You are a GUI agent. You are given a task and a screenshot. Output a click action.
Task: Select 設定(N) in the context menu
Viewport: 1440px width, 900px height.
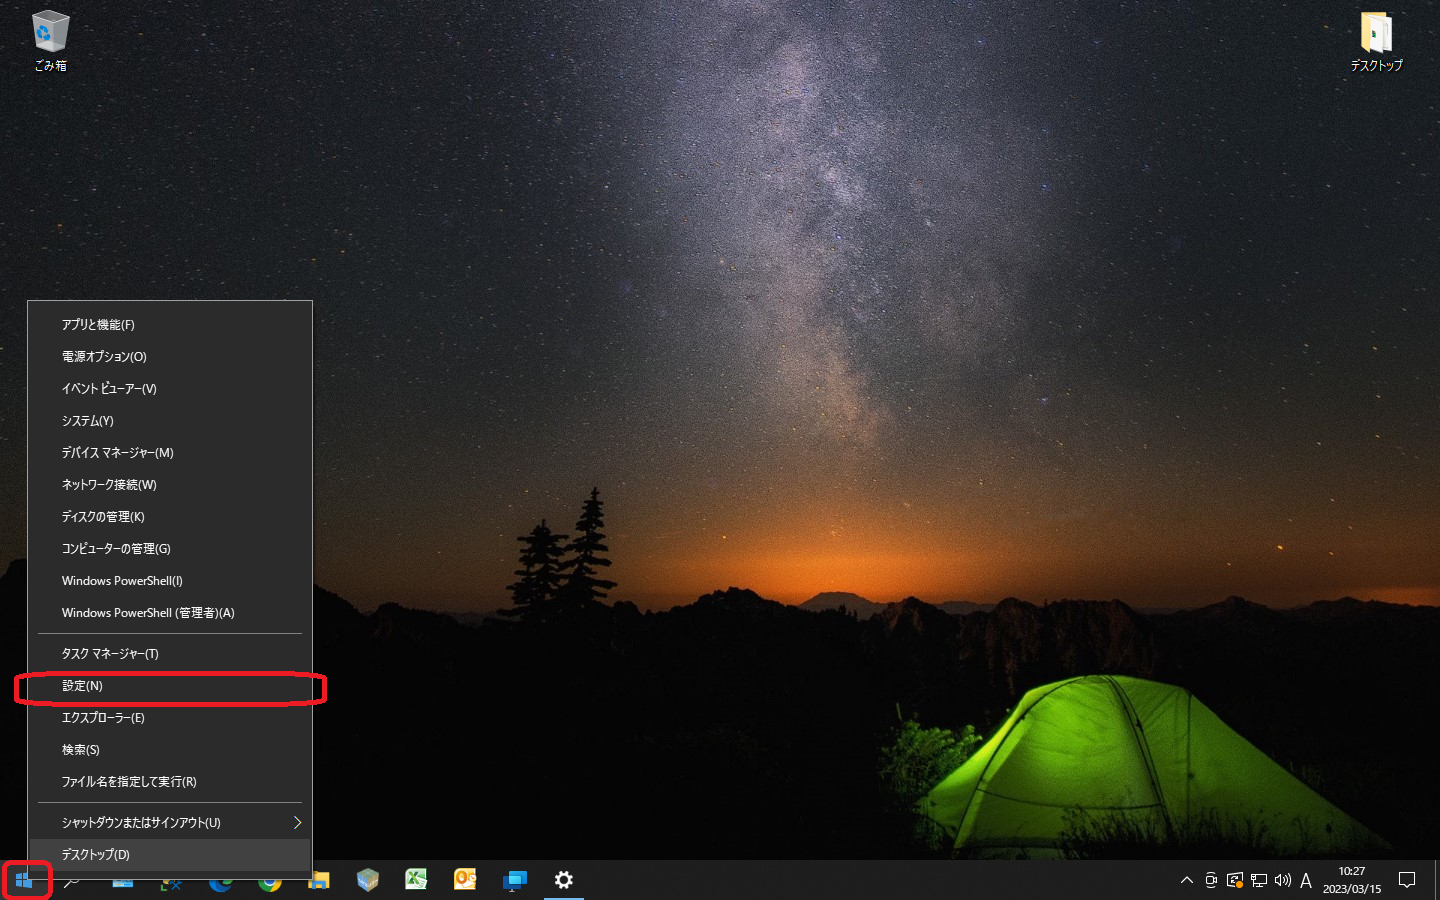click(170, 686)
